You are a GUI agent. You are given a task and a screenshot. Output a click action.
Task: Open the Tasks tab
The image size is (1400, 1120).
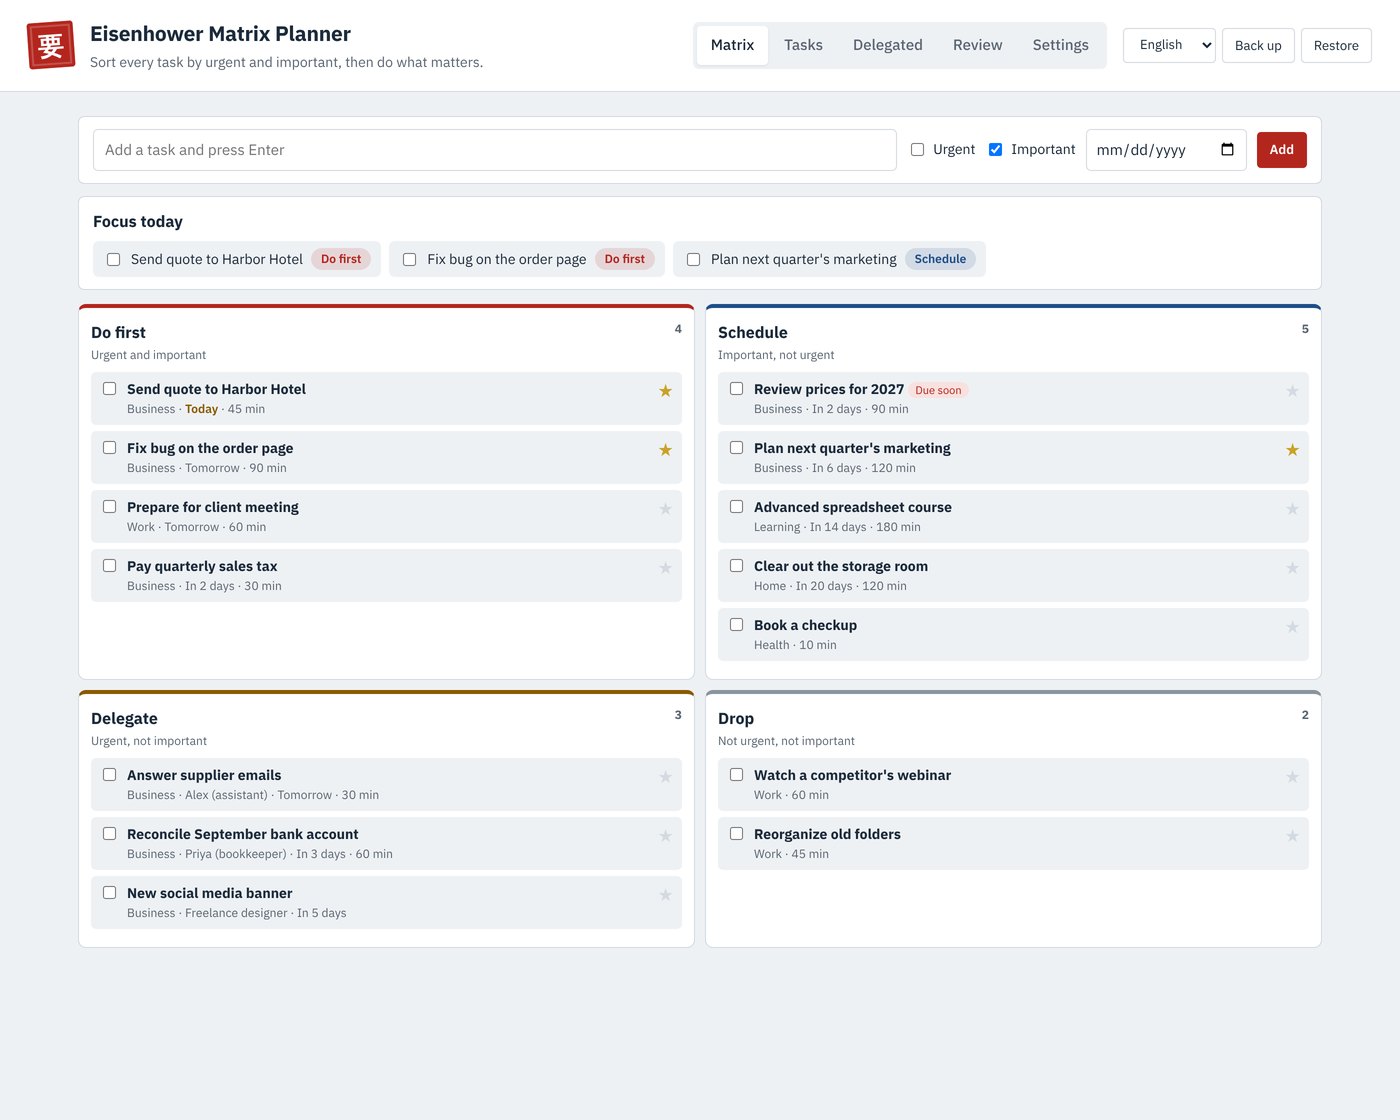[803, 45]
